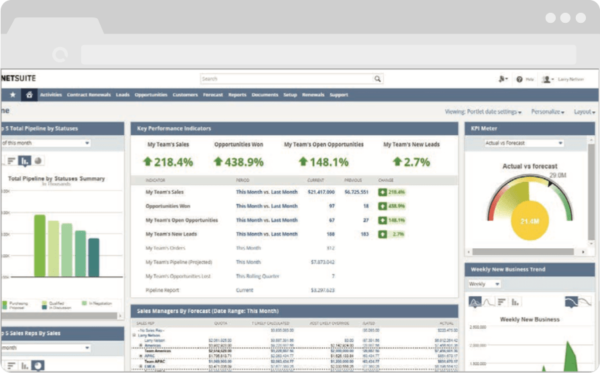
Task: Click change arrow icon for New Leads row
Action: click(x=382, y=234)
